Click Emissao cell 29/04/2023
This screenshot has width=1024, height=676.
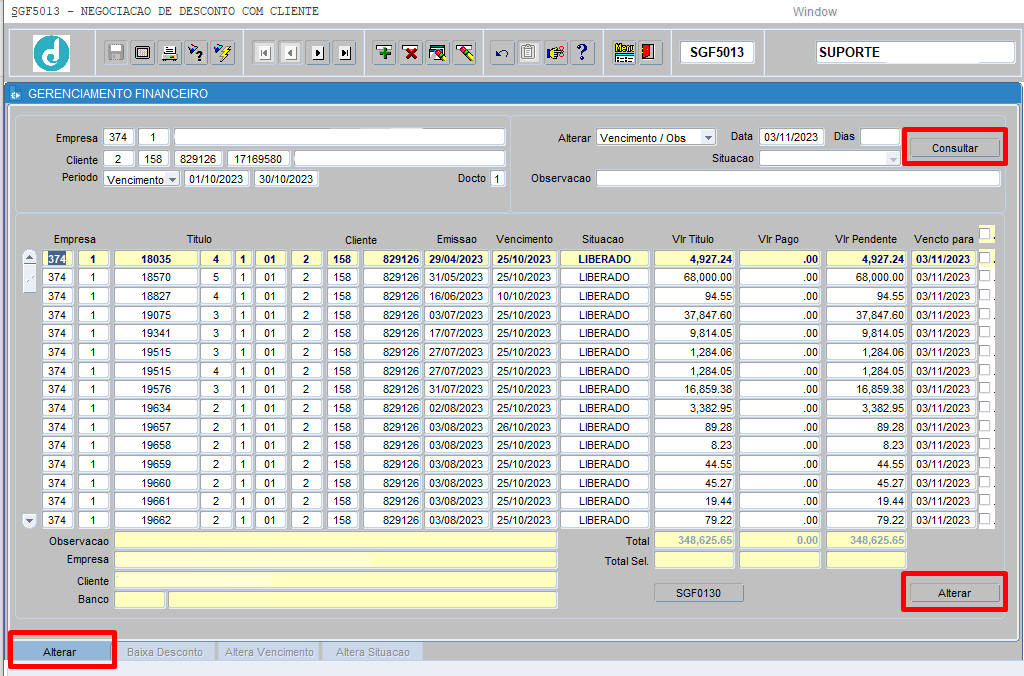pos(456,259)
